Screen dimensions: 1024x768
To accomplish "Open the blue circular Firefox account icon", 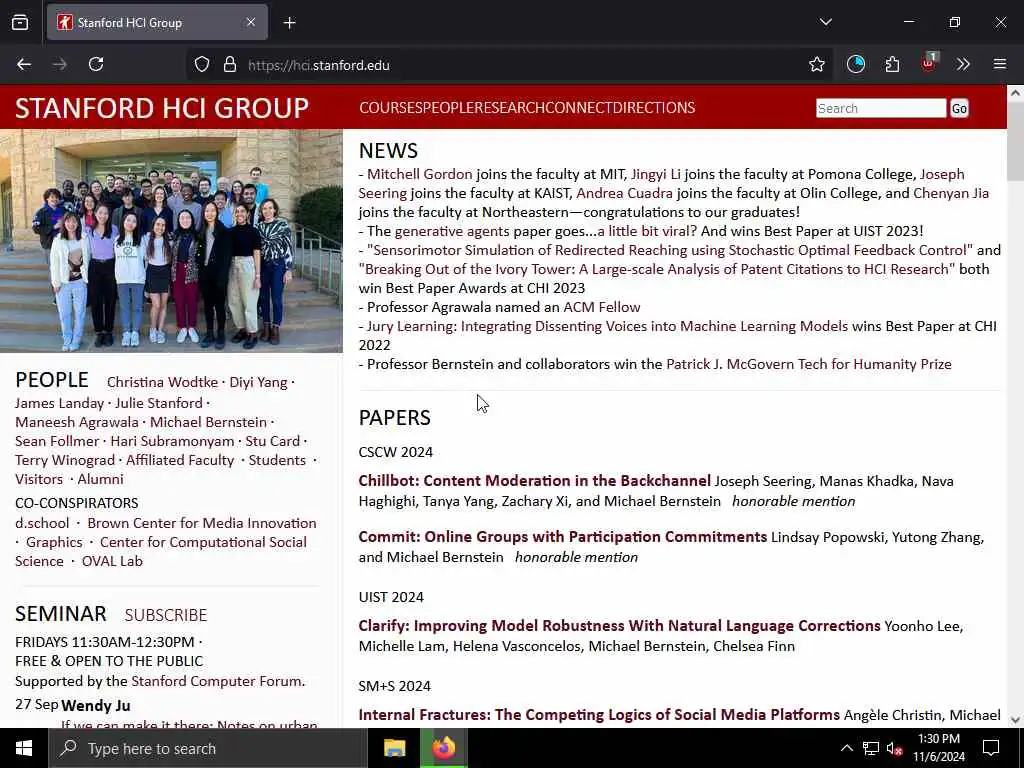I will (856, 64).
